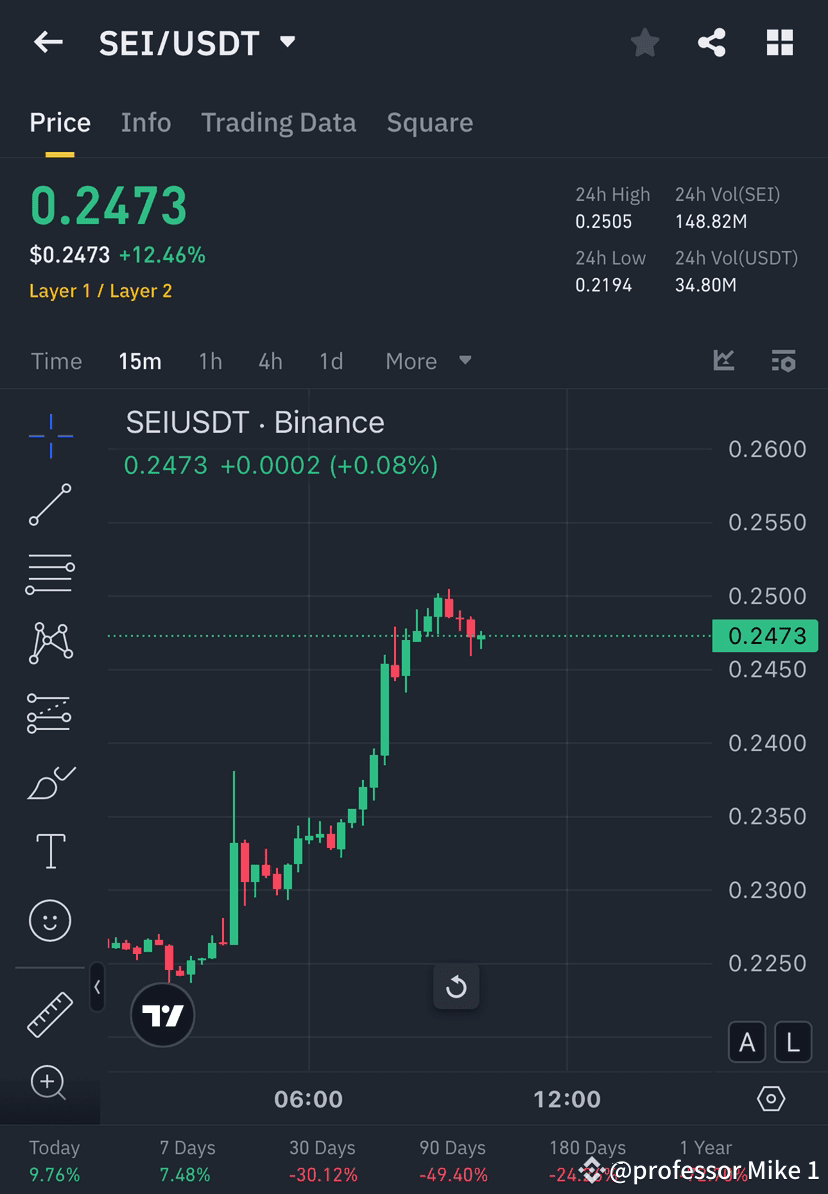Select the crosshair cursor tool
The width and height of the screenshot is (828, 1194).
50,435
